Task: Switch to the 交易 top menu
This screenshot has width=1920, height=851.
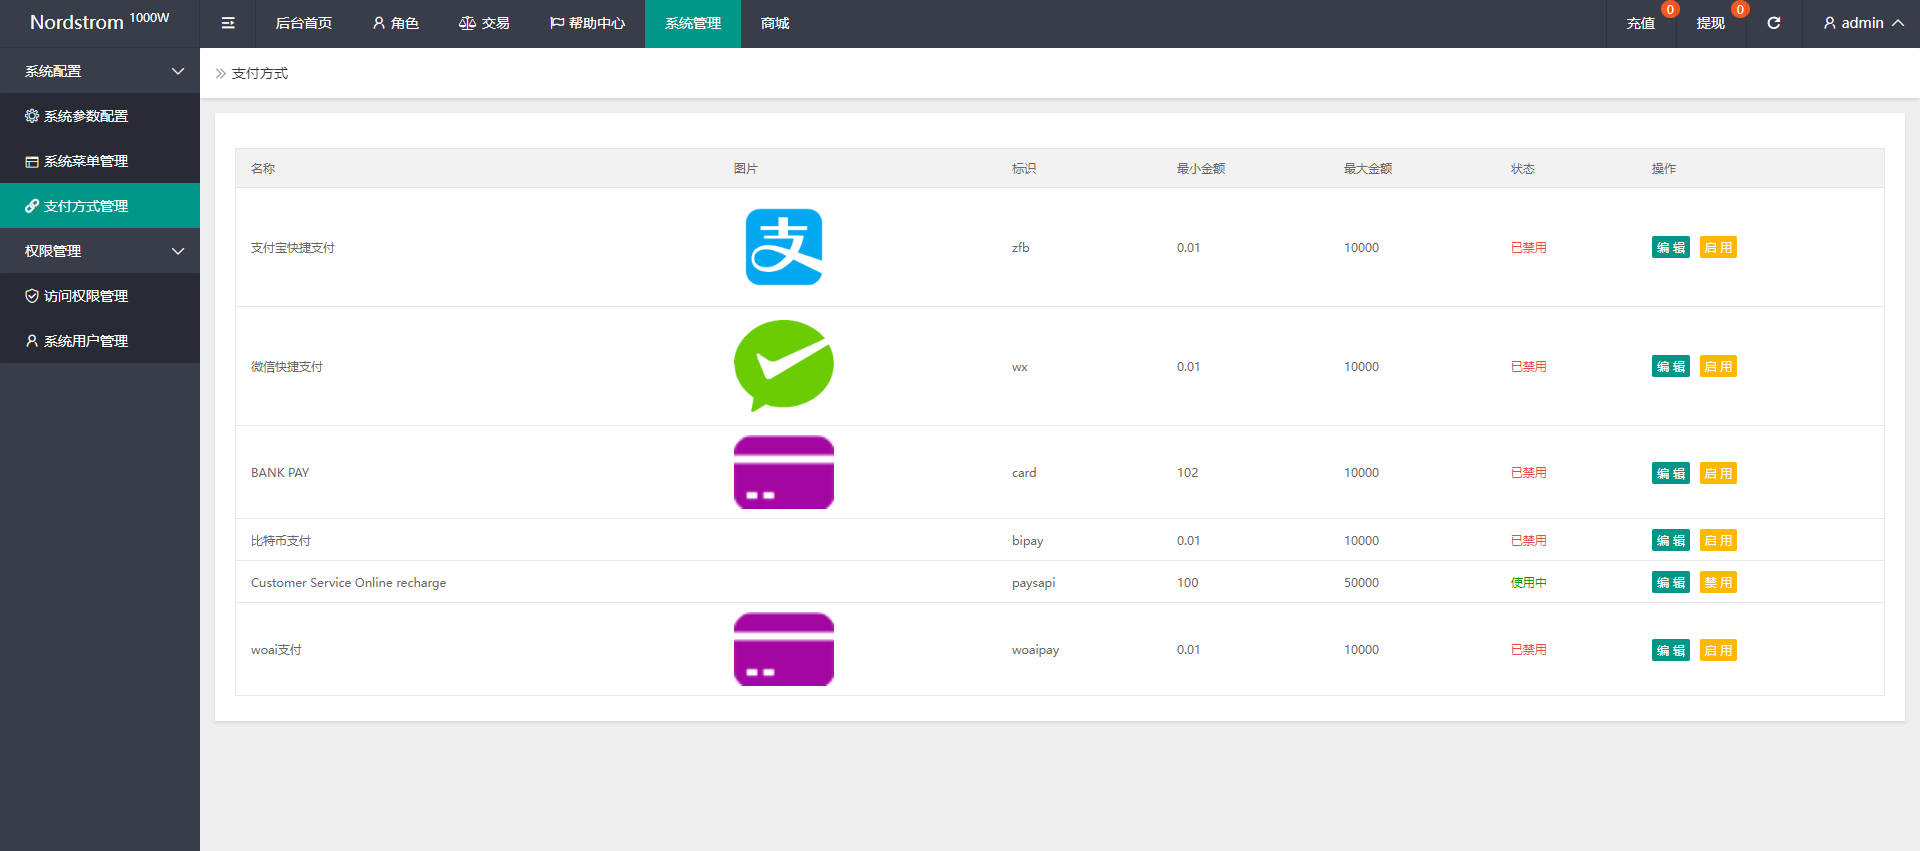Action: (484, 23)
